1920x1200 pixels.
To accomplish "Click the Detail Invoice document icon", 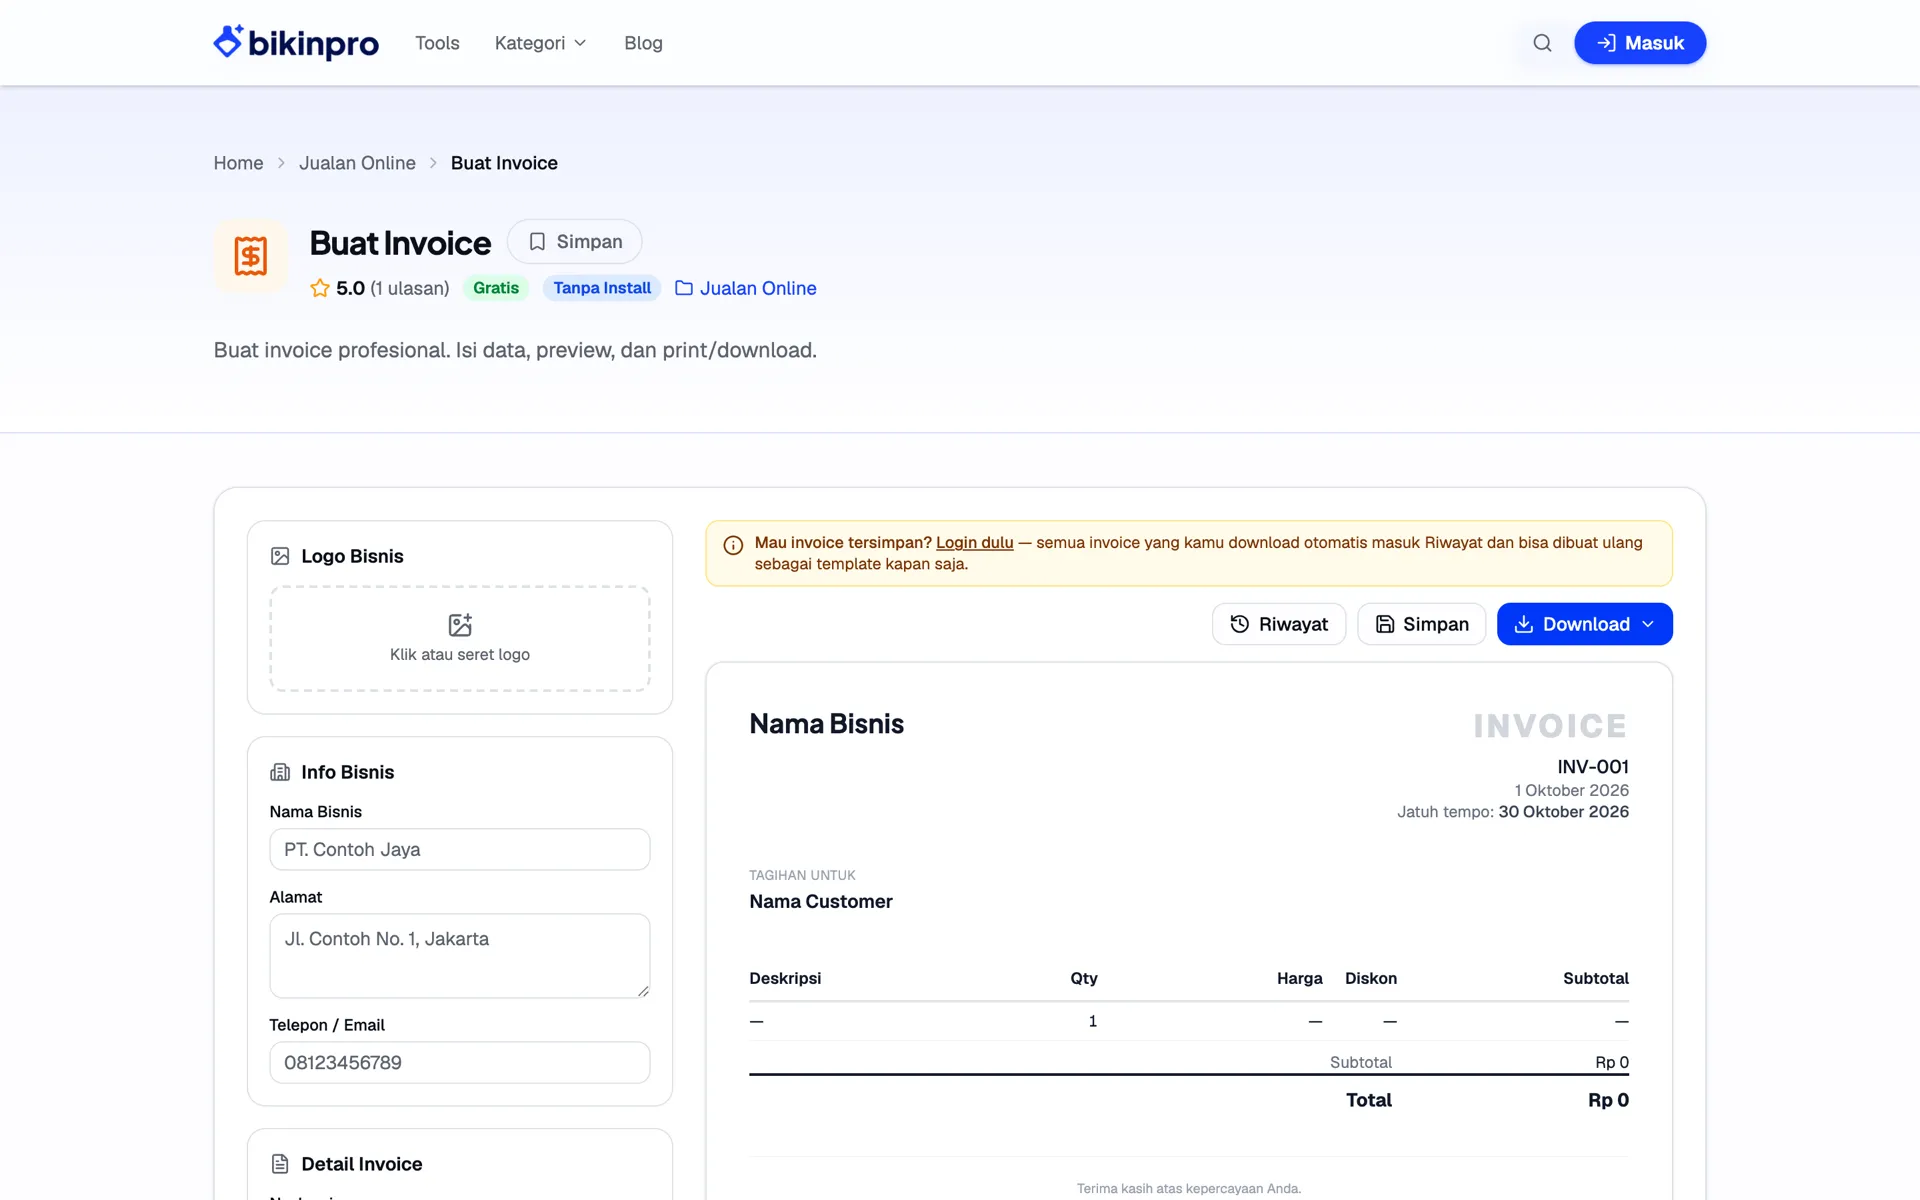I will click(x=280, y=1164).
